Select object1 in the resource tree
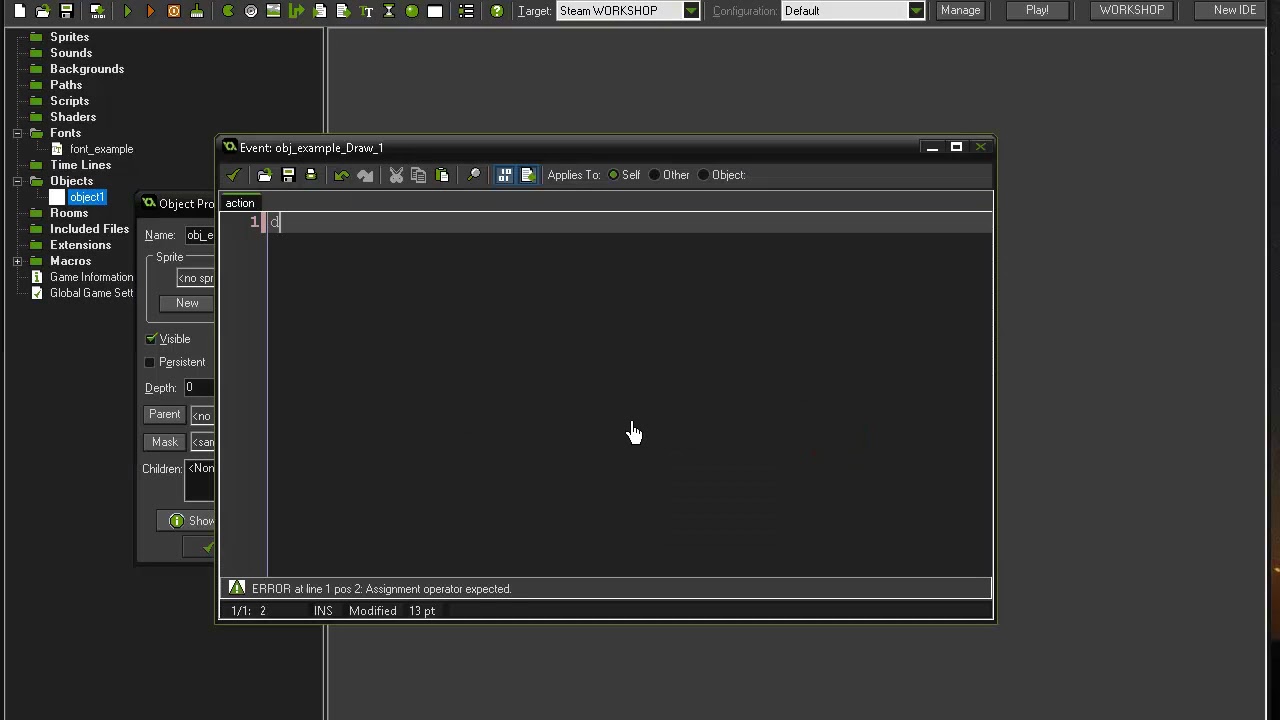Screen dimensions: 1280x720 click(87, 197)
